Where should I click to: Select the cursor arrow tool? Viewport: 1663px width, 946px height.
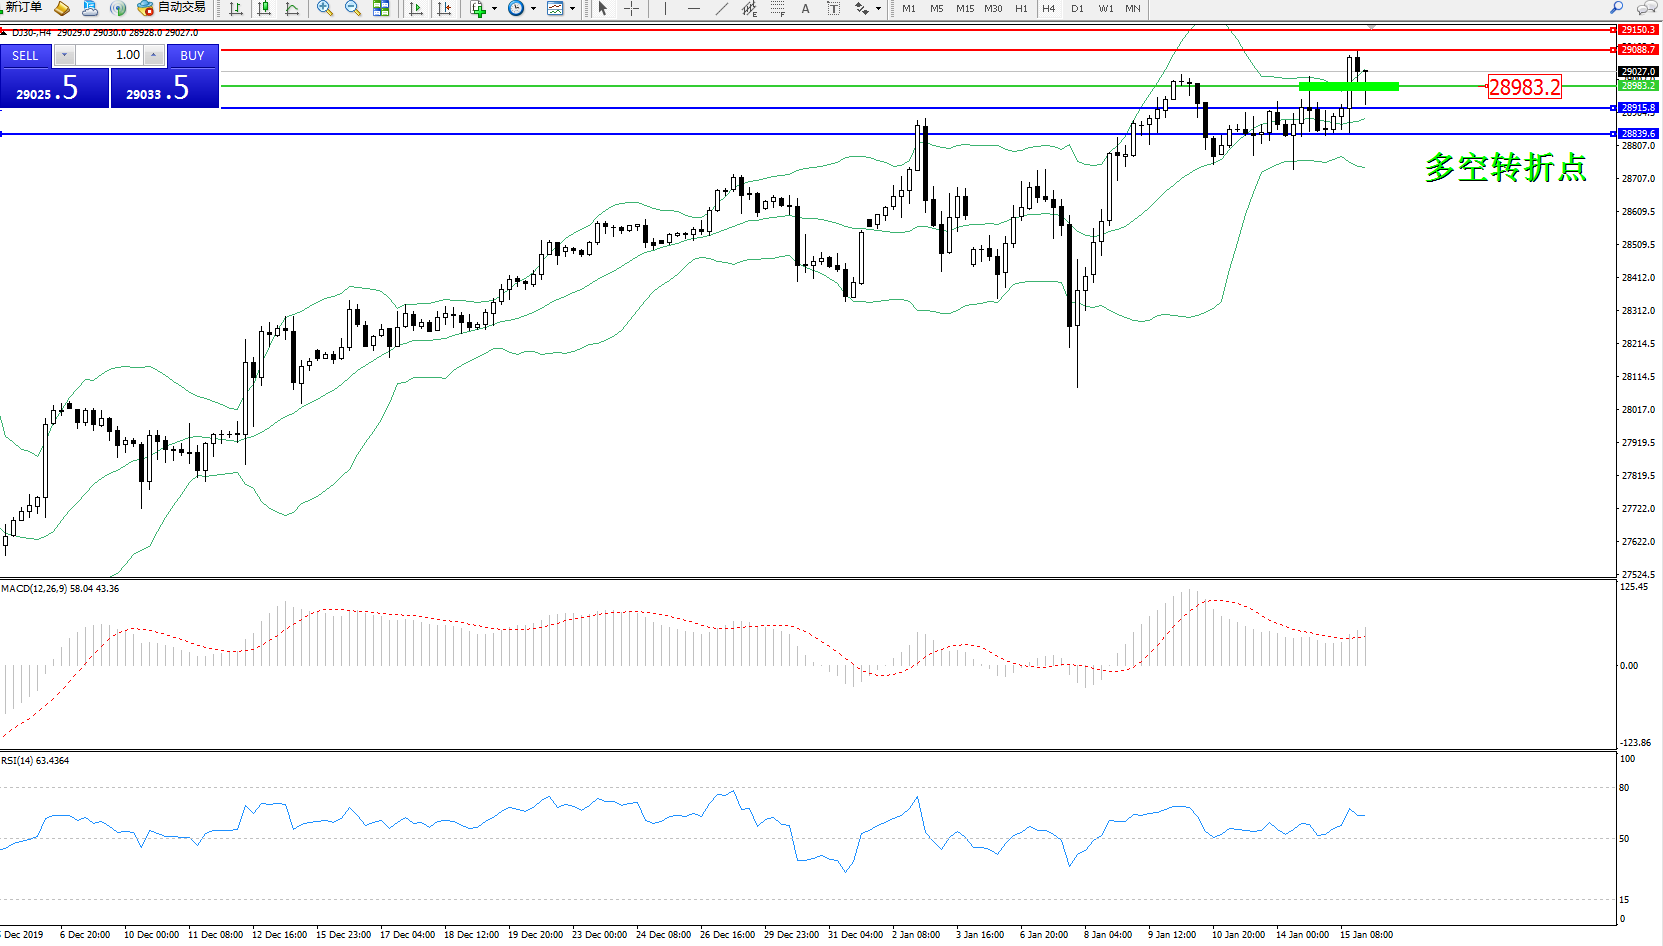coord(603,9)
